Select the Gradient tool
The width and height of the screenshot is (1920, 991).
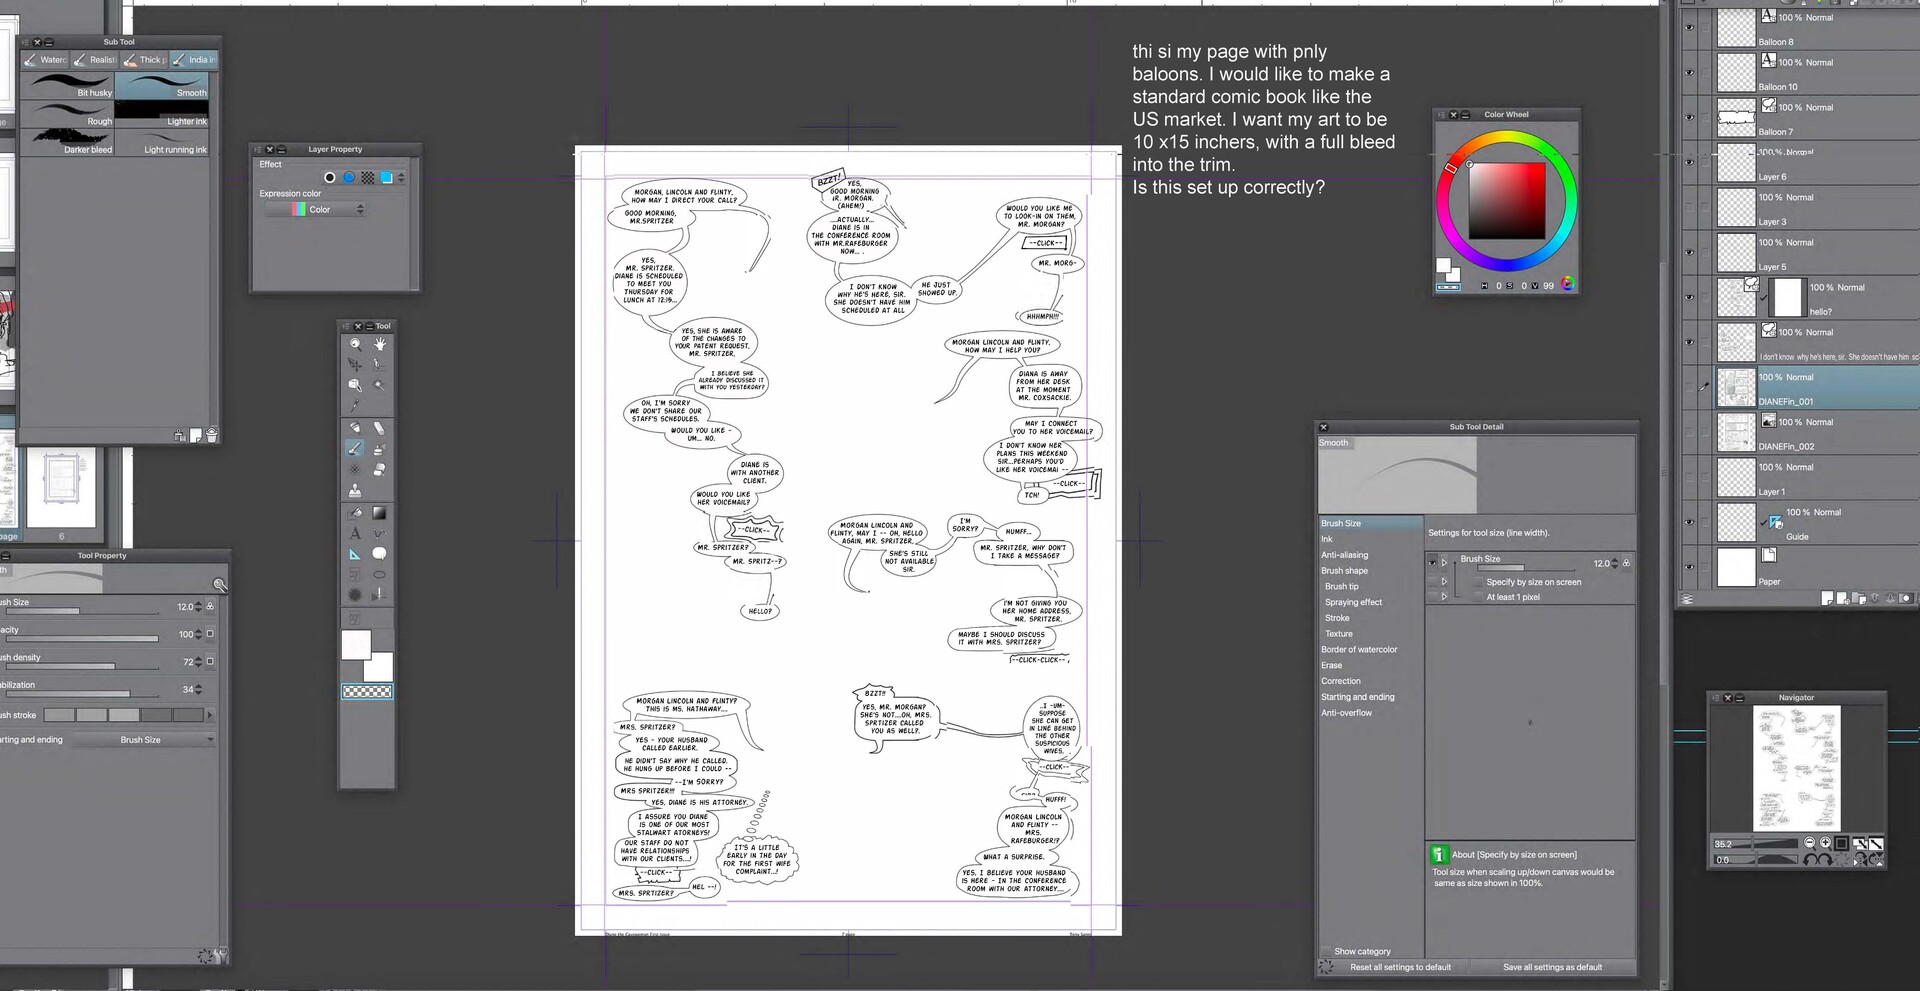[378, 513]
